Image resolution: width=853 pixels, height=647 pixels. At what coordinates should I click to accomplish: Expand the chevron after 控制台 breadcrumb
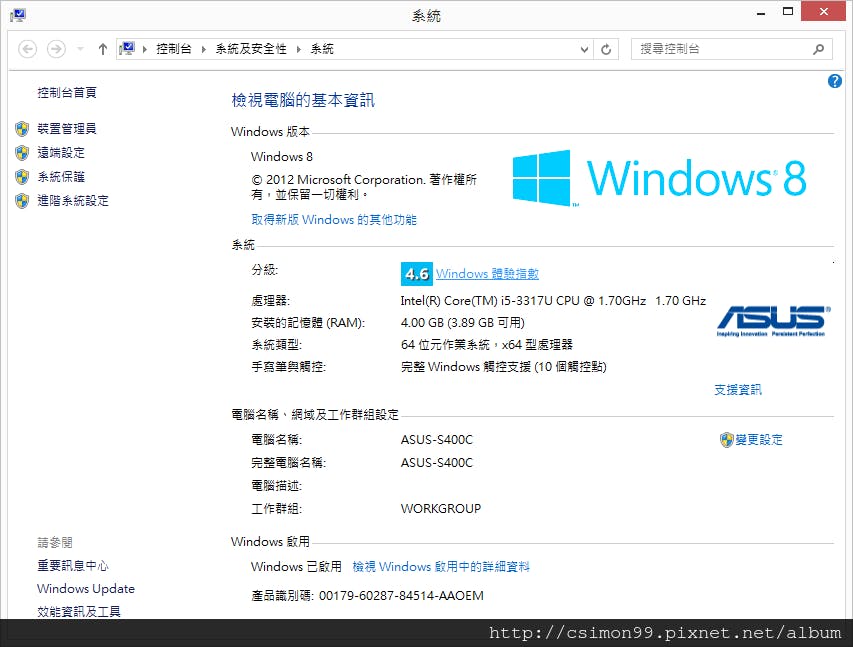tap(203, 50)
